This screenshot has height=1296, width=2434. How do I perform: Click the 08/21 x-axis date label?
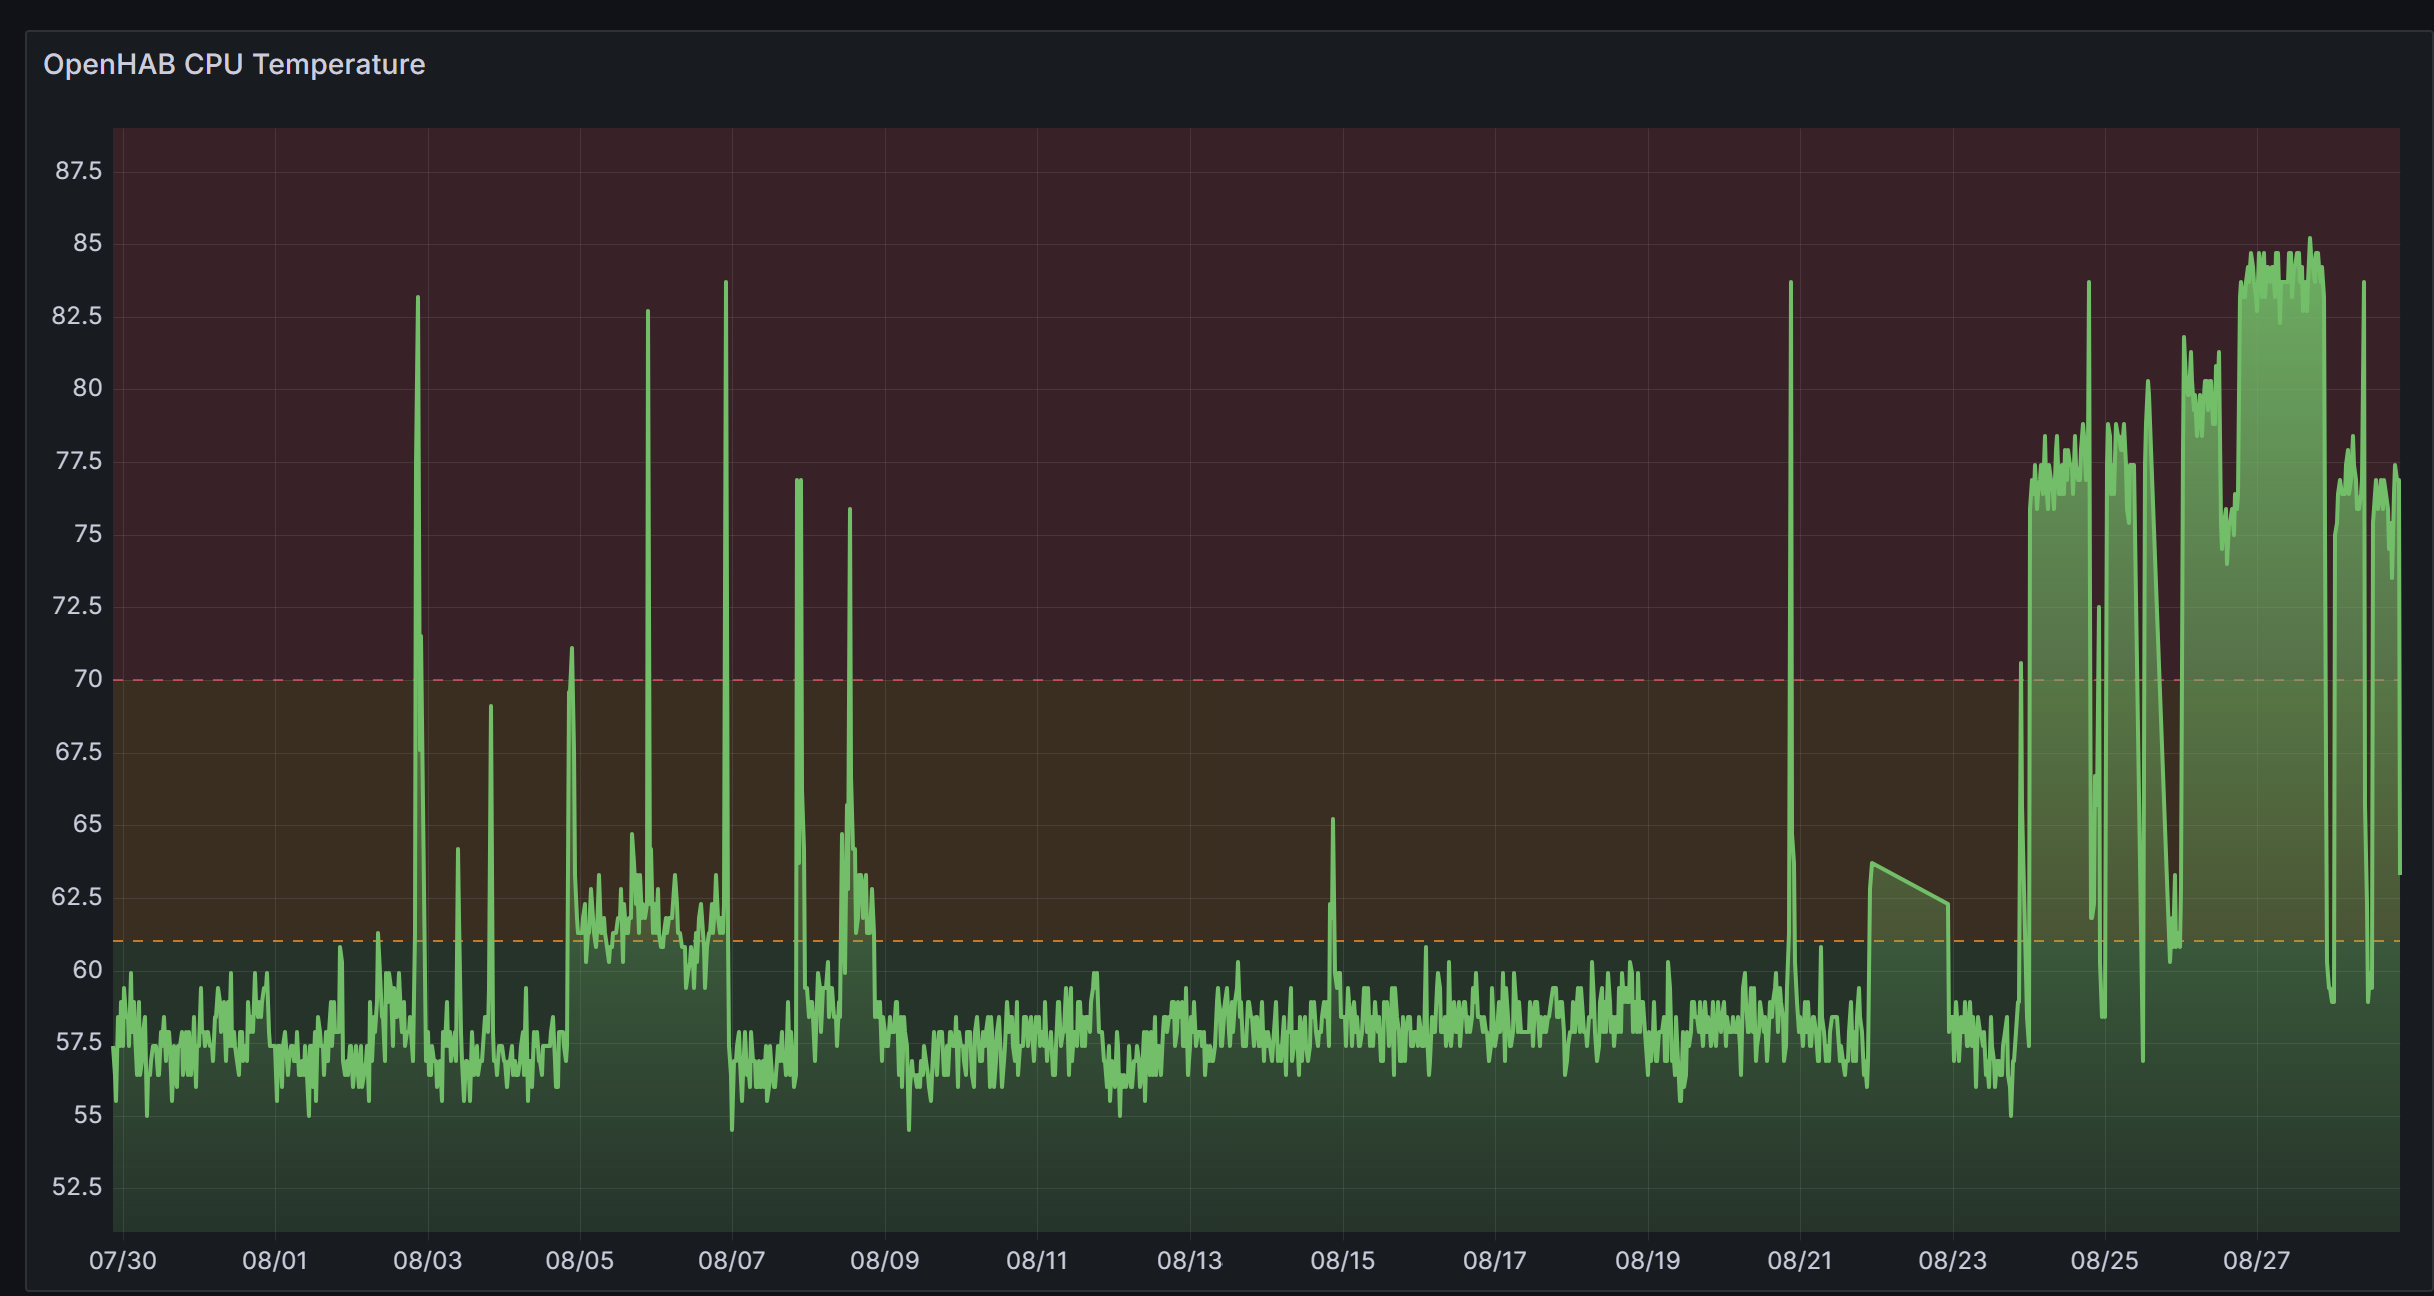point(1799,1260)
